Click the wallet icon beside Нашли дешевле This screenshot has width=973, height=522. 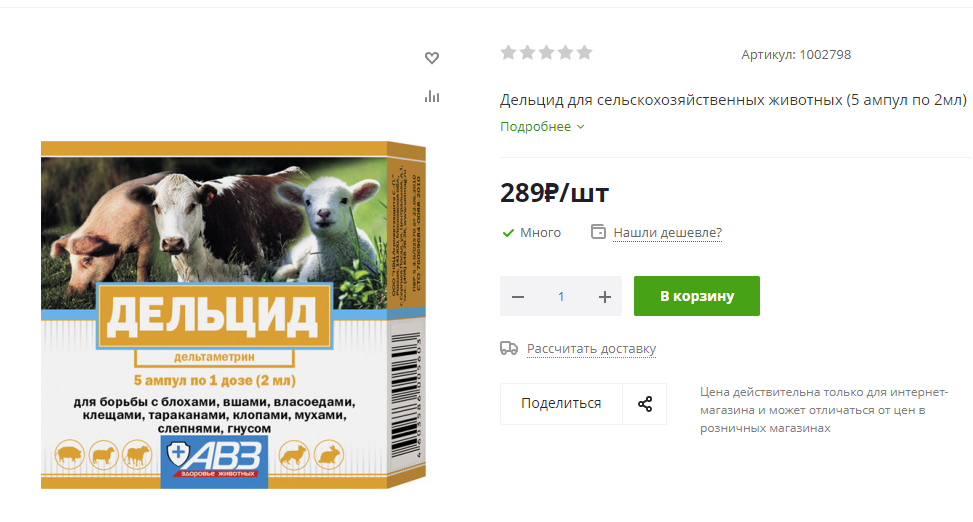point(598,232)
